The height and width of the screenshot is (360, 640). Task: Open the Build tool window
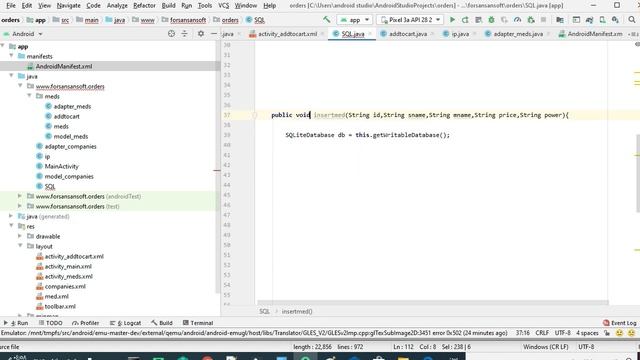[162, 323]
